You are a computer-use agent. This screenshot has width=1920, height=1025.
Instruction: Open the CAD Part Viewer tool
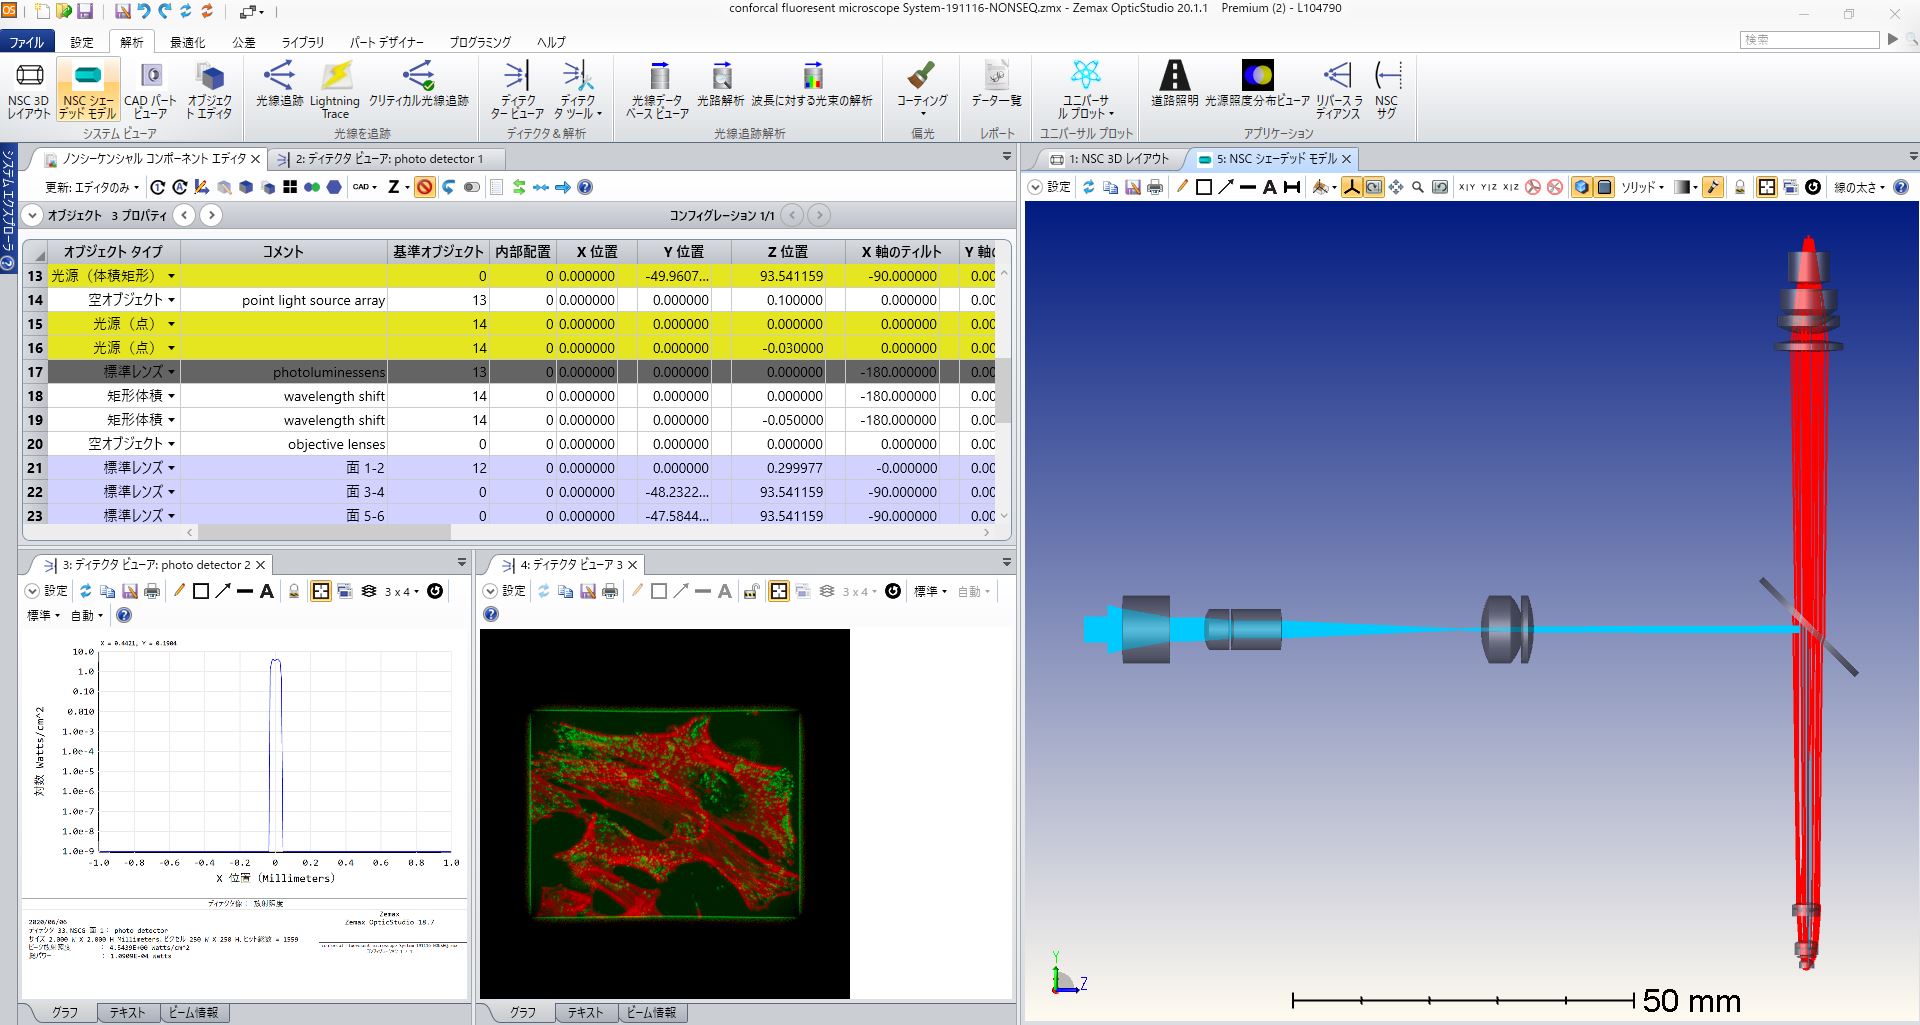pyautogui.click(x=150, y=89)
